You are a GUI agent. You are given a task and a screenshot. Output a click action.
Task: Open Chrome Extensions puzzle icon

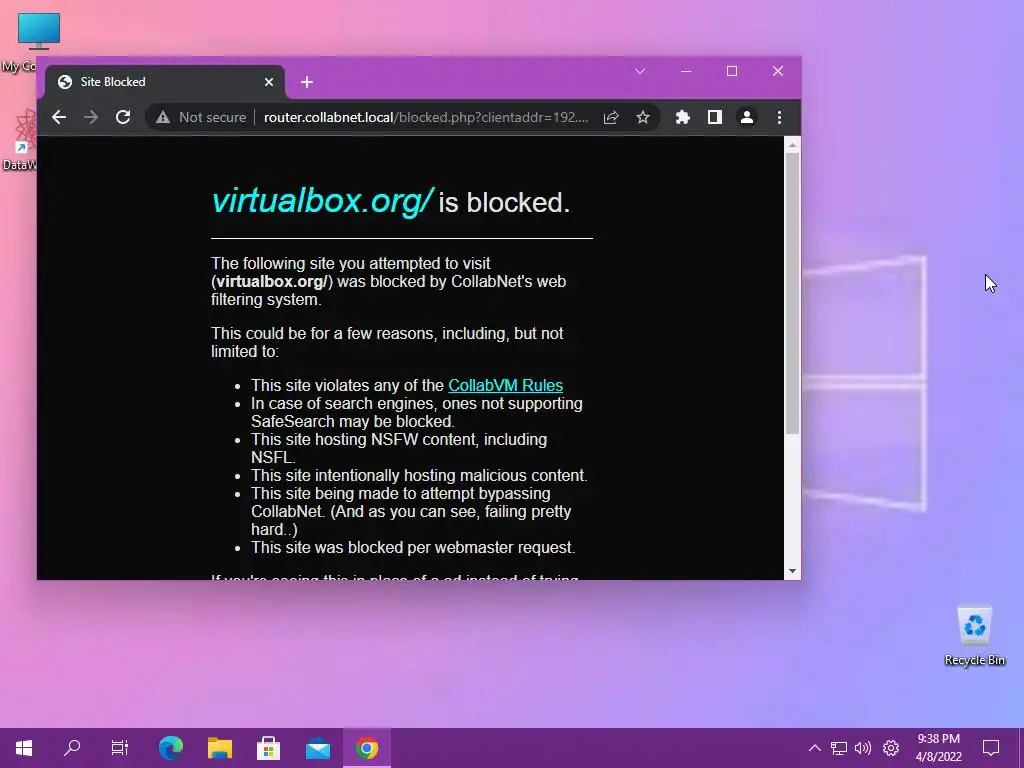[682, 118]
